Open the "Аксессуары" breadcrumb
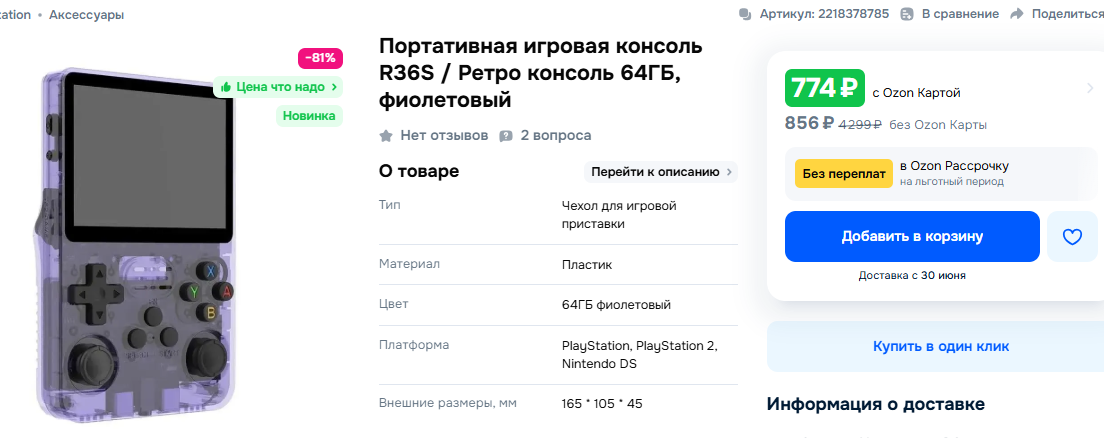 (x=87, y=15)
